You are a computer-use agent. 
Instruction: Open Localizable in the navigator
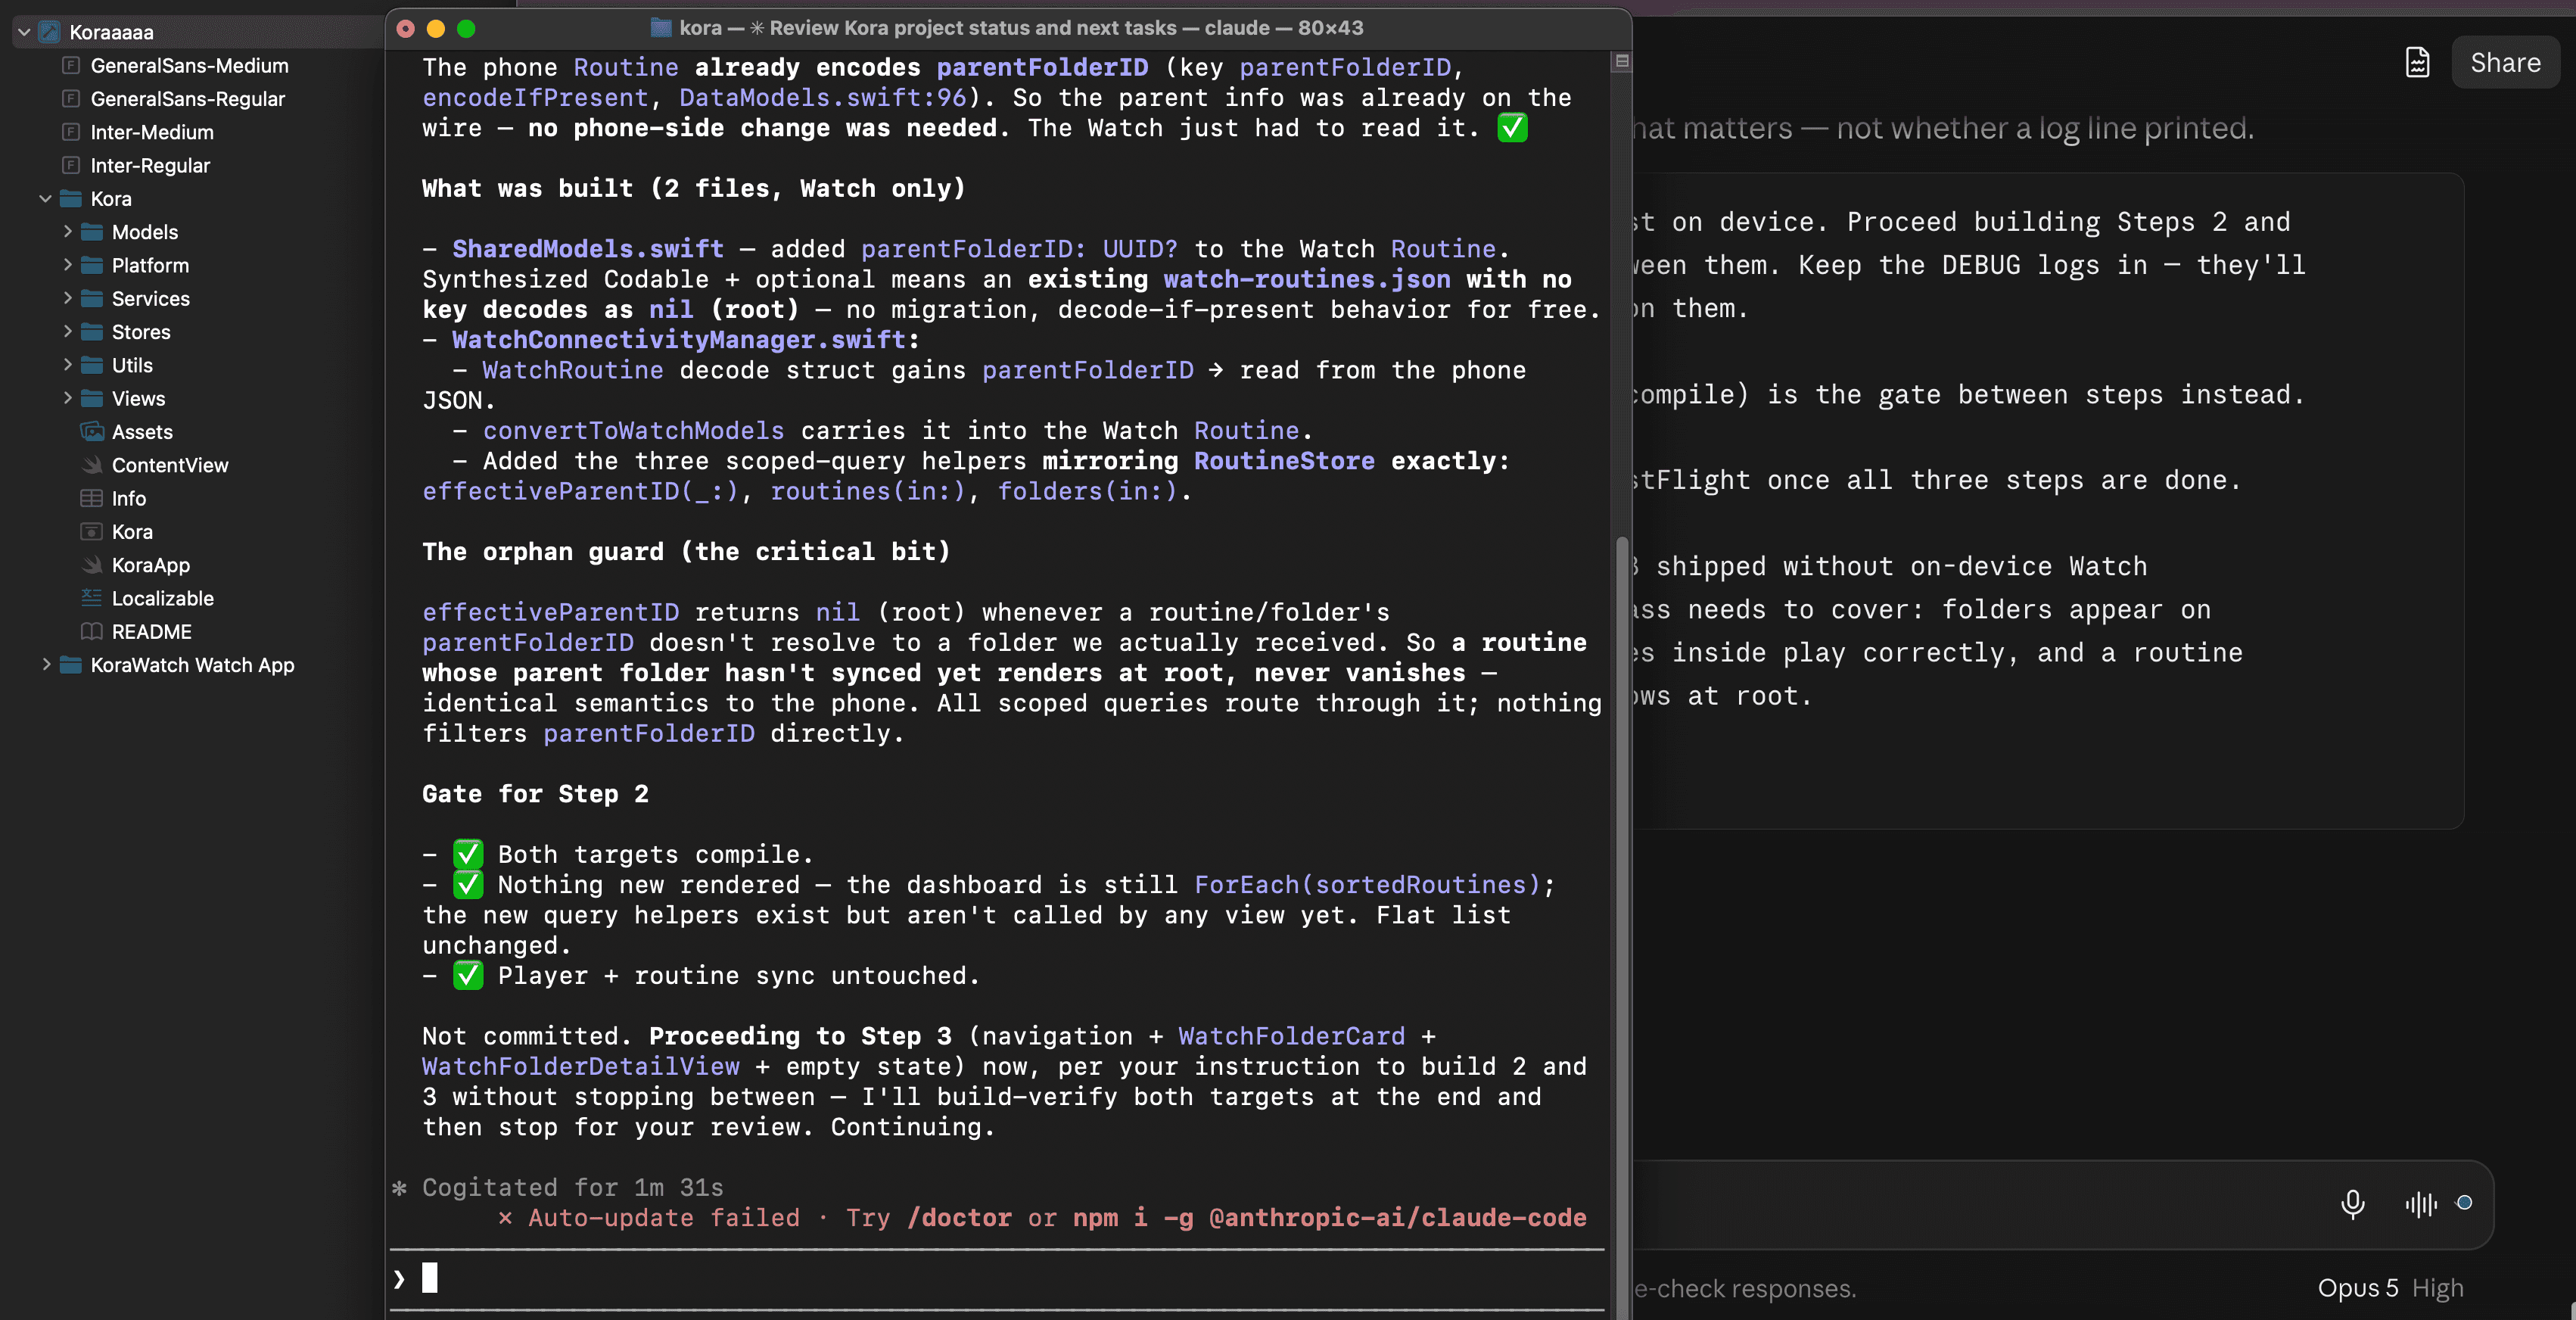(x=163, y=598)
